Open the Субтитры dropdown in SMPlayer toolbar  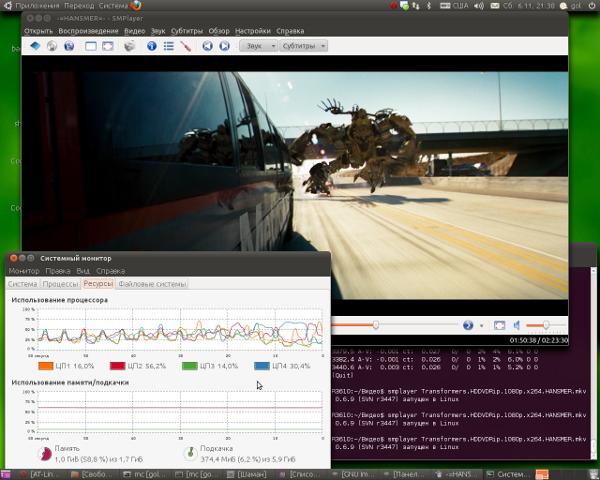click(303, 46)
